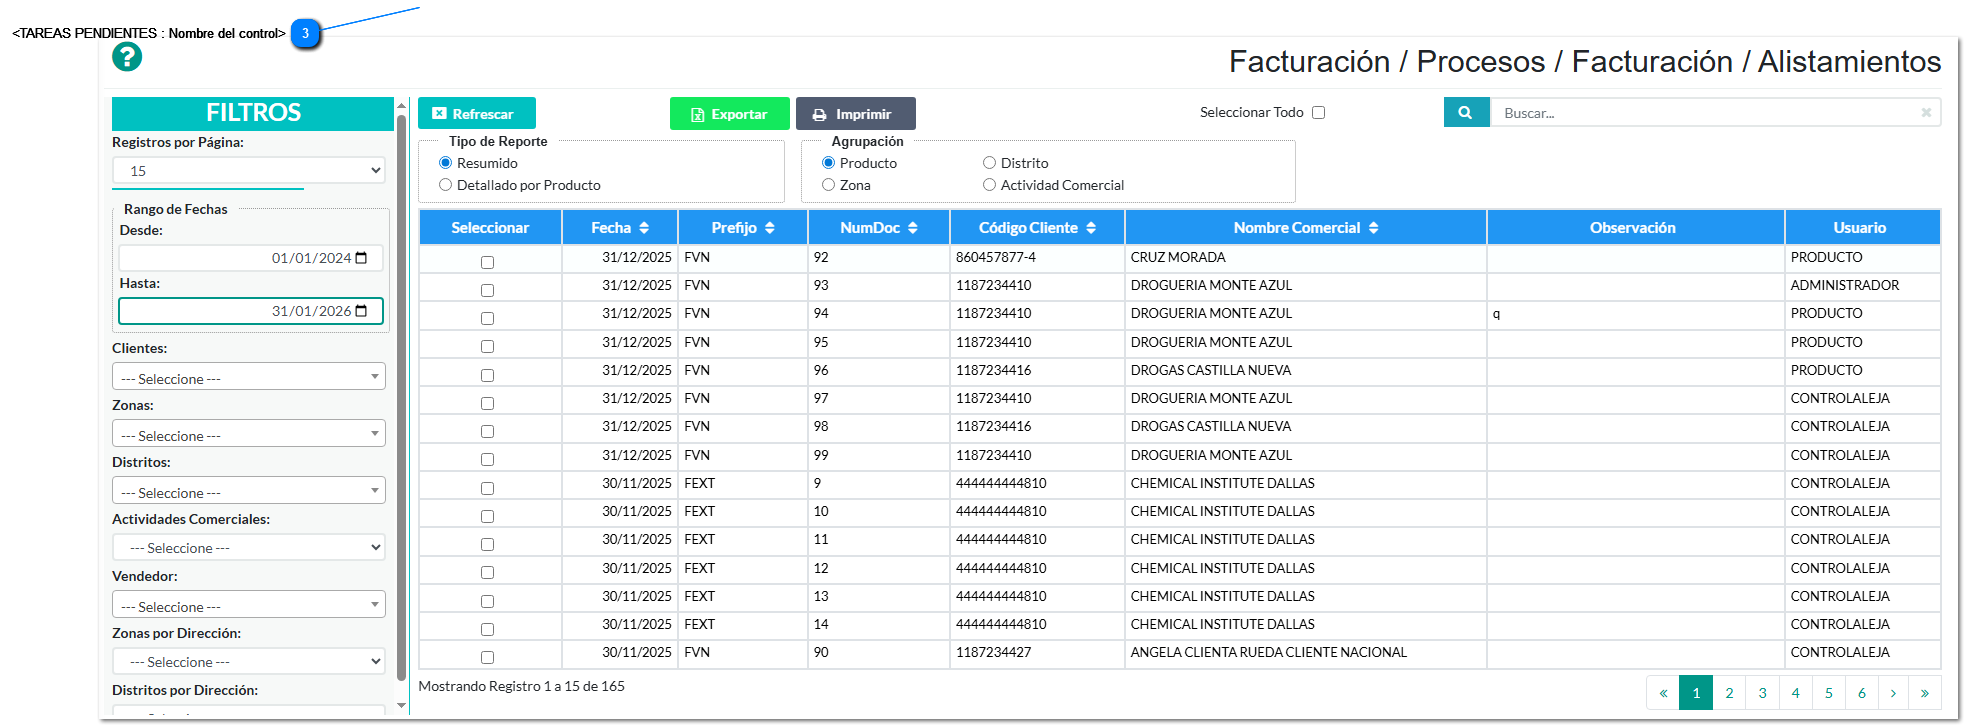This screenshot has height=728, width=1967.
Task: Go to page 2 of results
Action: point(1729,693)
